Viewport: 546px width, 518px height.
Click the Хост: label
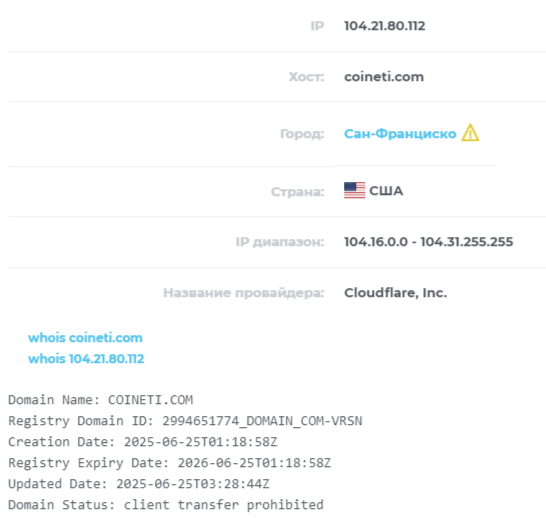click(x=306, y=77)
